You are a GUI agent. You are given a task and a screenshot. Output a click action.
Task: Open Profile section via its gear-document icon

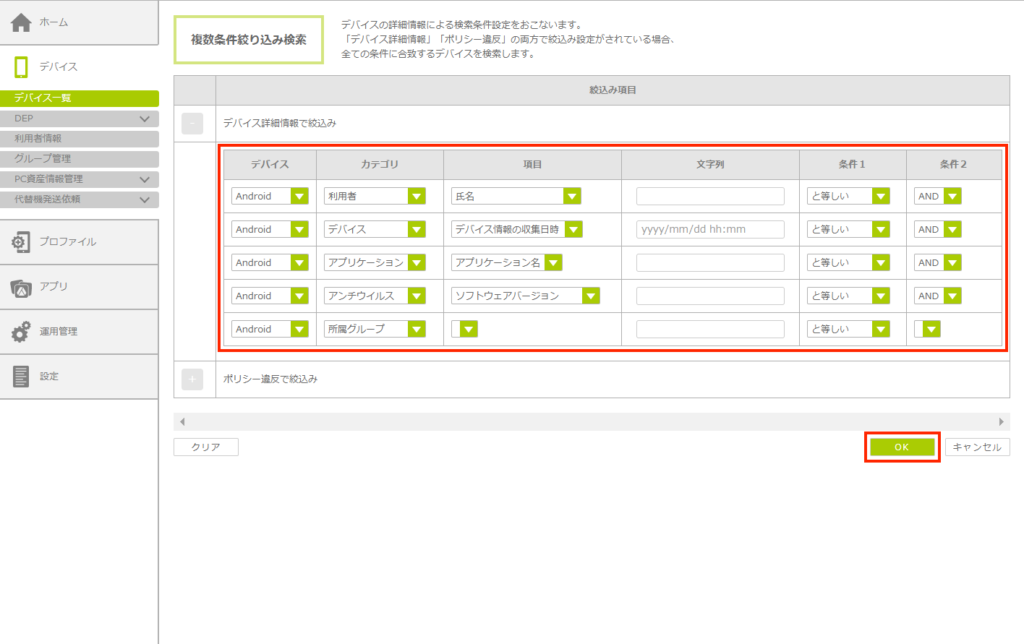tap(21, 242)
